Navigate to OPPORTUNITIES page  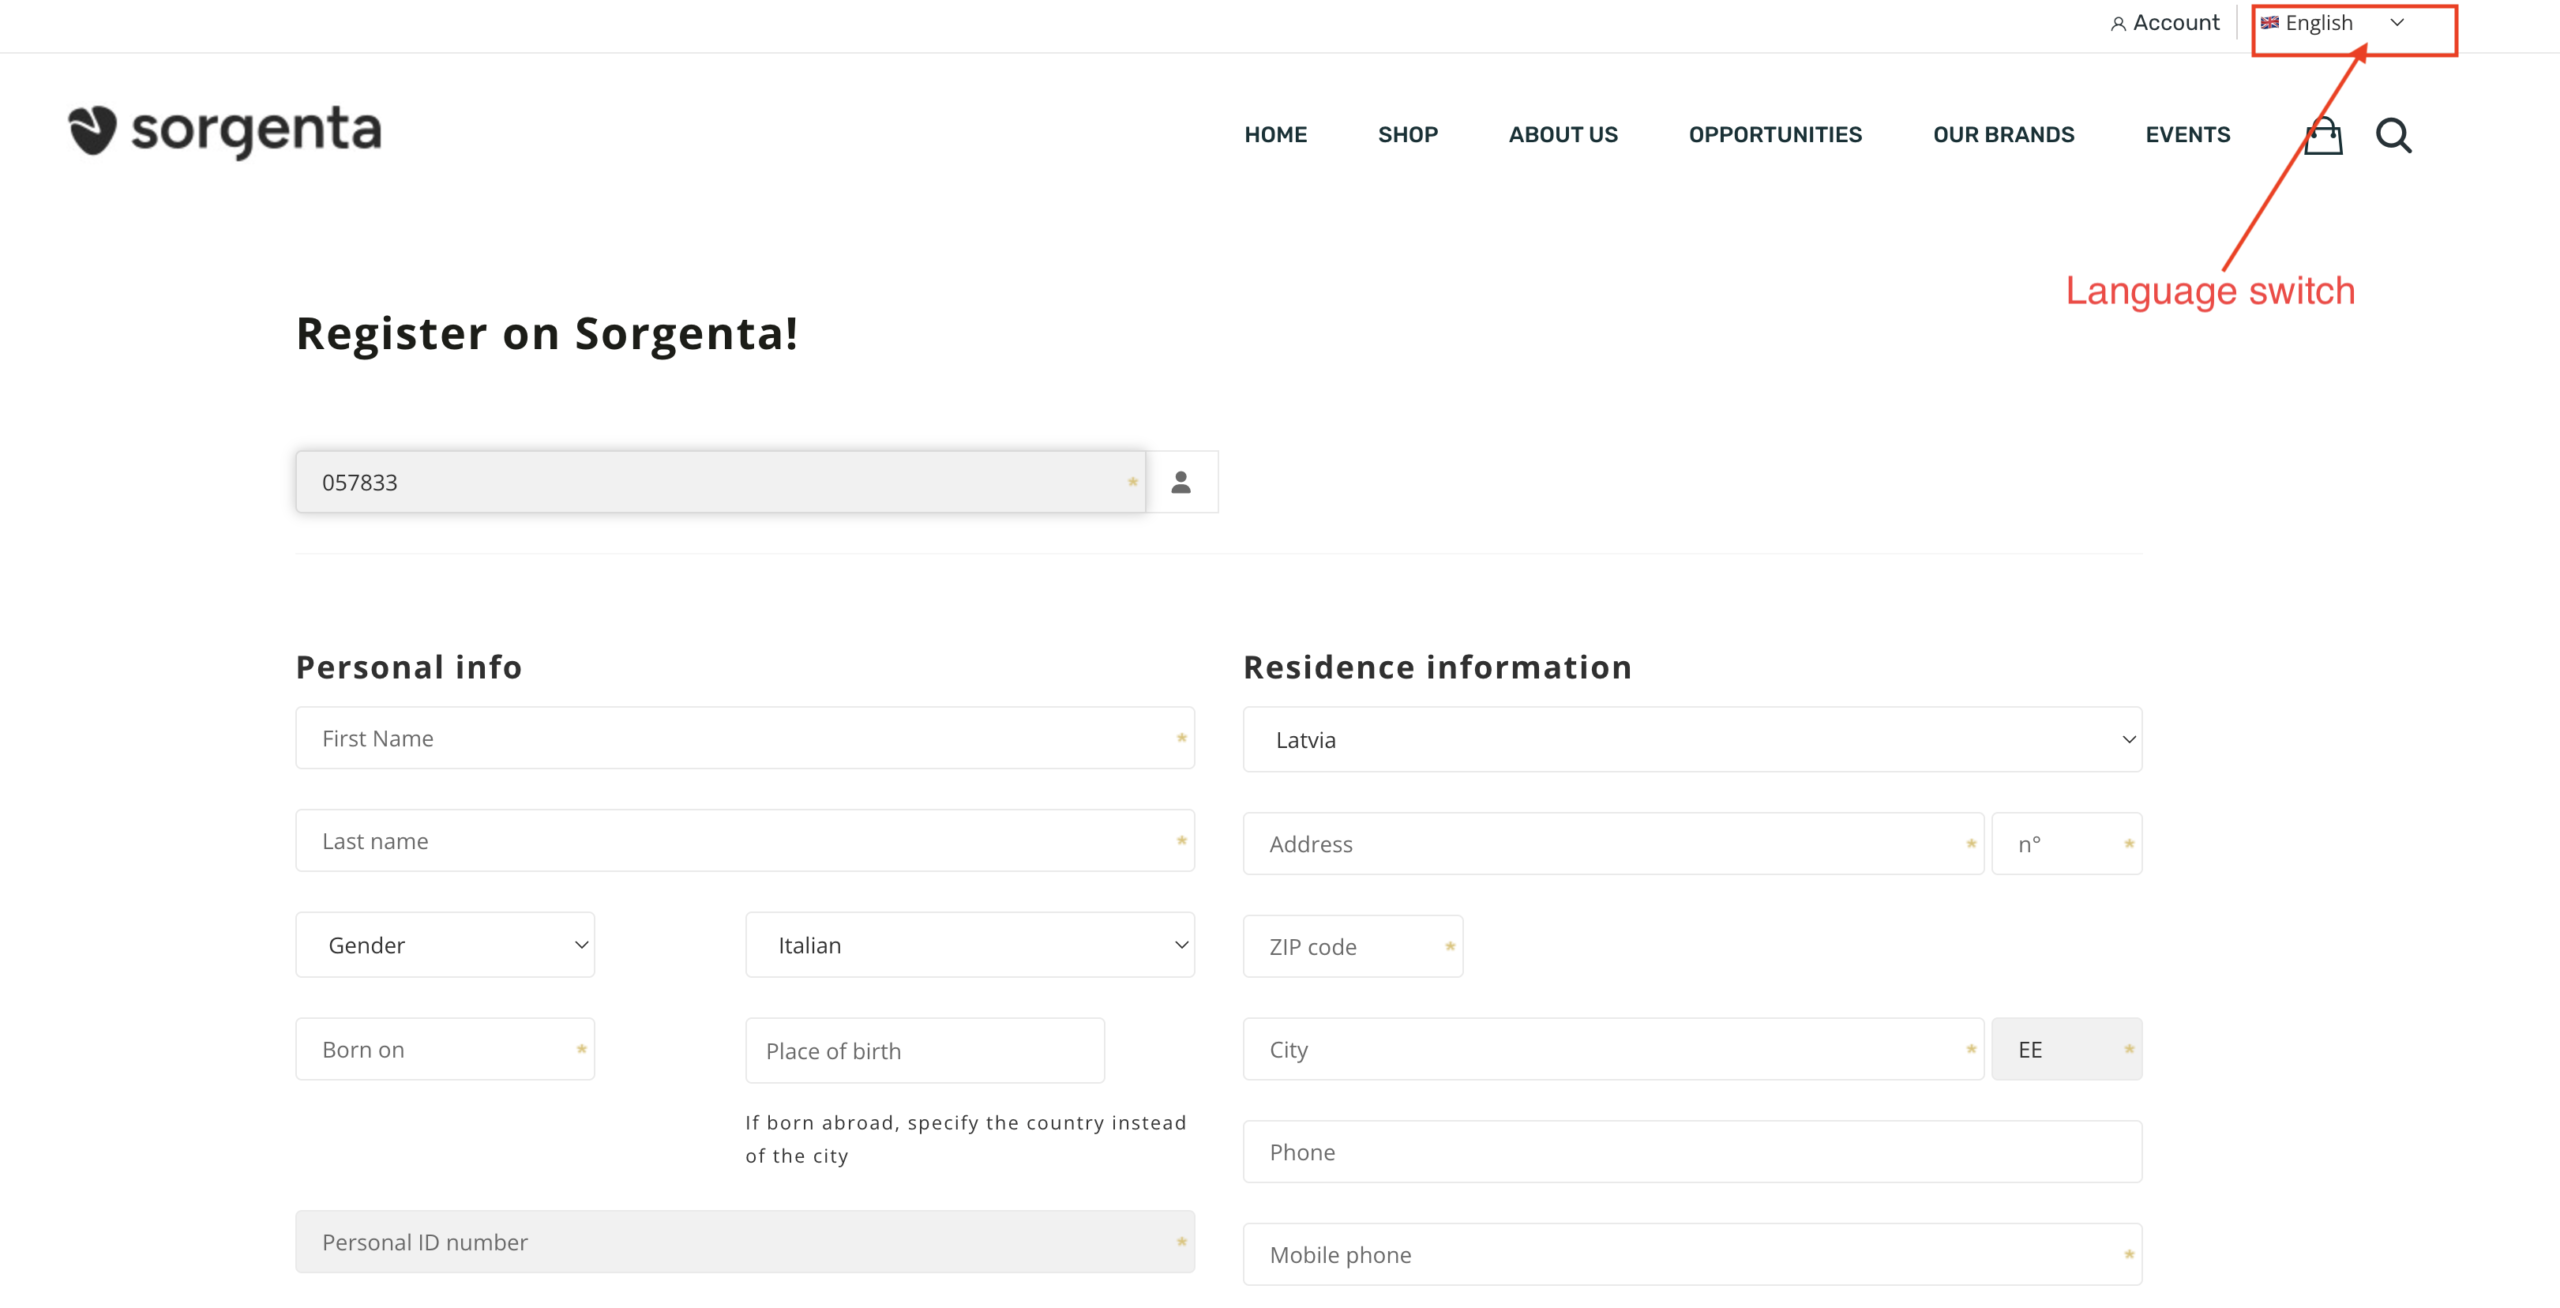coord(1774,135)
